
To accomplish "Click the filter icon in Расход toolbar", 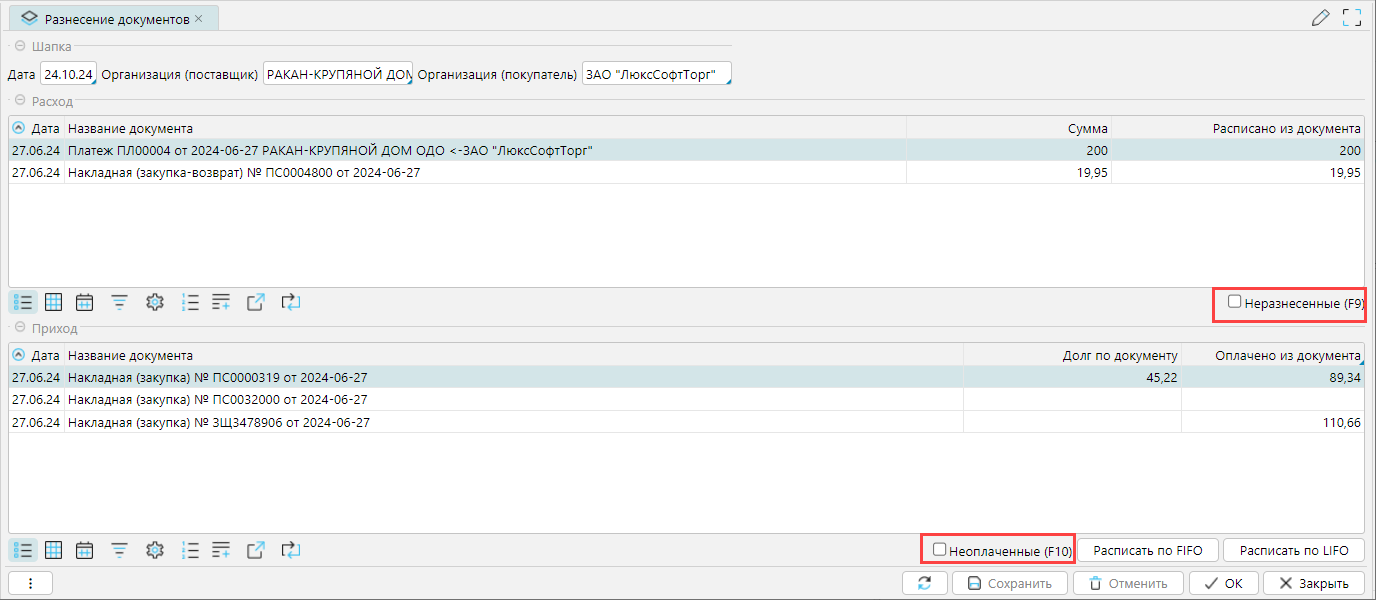I will tap(119, 302).
